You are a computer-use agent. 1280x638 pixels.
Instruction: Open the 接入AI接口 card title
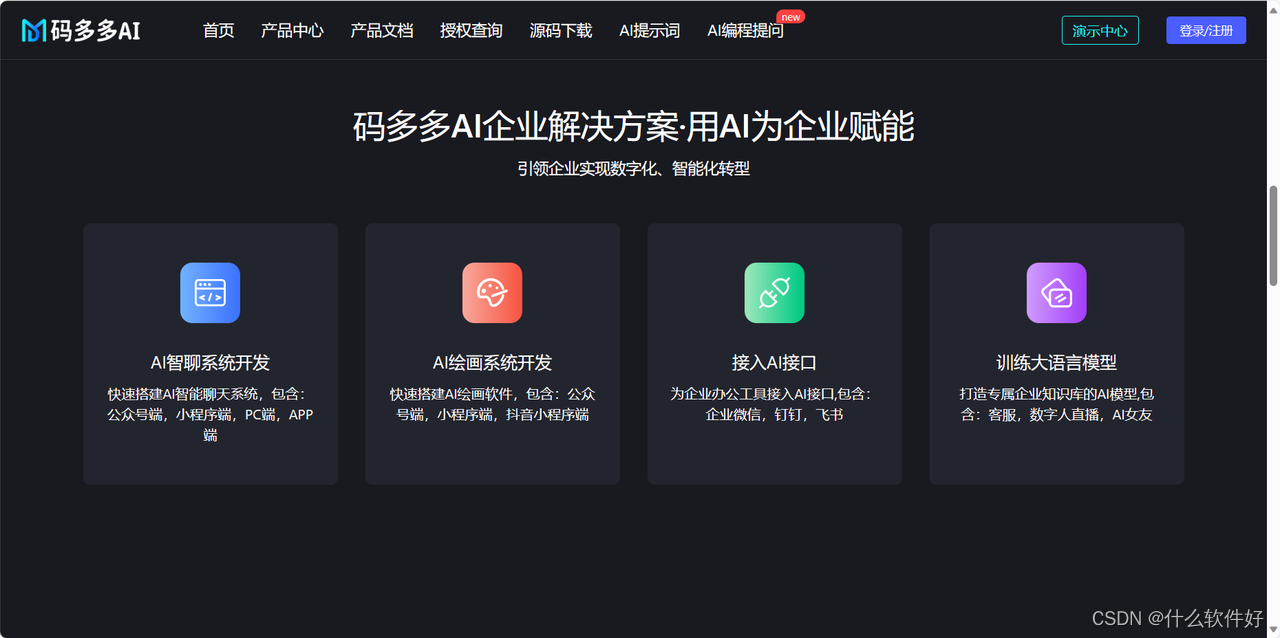[775, 363]
